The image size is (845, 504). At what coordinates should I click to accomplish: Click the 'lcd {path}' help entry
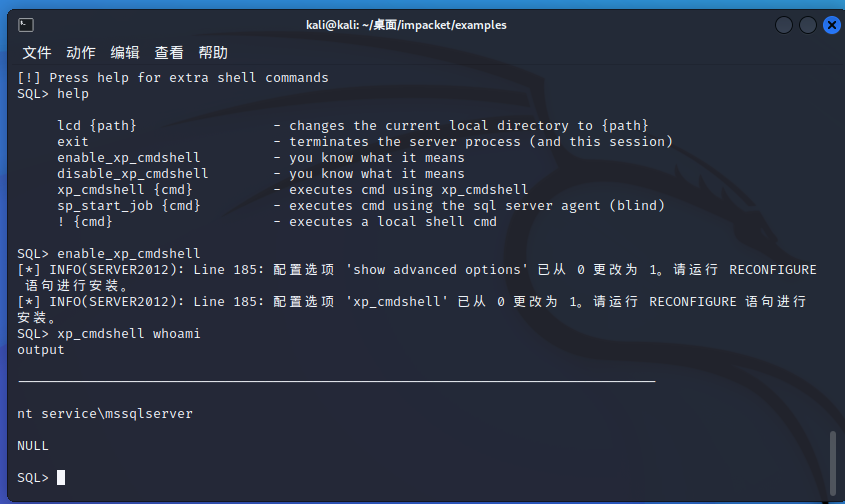pyautogui.click(x=96, y=125)
